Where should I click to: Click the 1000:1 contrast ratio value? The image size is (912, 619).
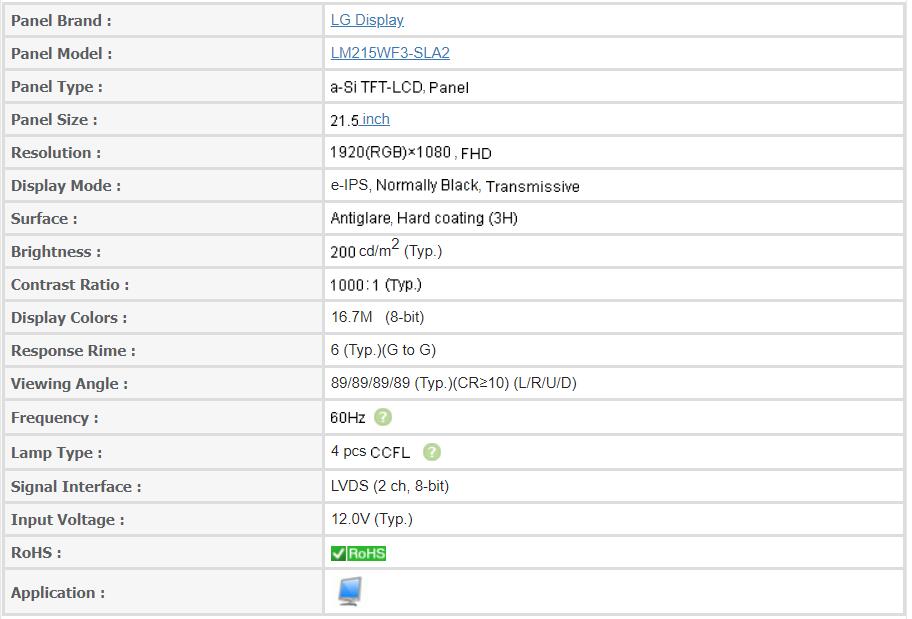click(375, 285)
